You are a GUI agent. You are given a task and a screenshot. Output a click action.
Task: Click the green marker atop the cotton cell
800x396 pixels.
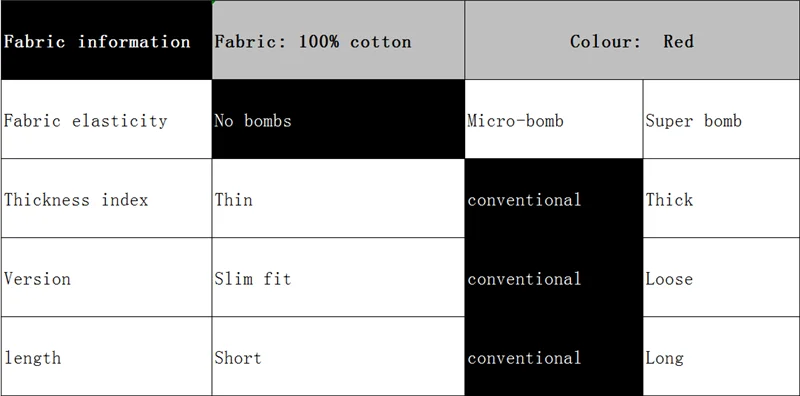point(214,2)
